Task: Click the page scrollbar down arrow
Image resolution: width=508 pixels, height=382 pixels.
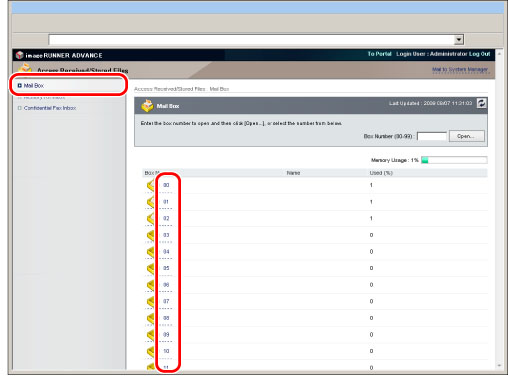Action: (x=499, y=366)
